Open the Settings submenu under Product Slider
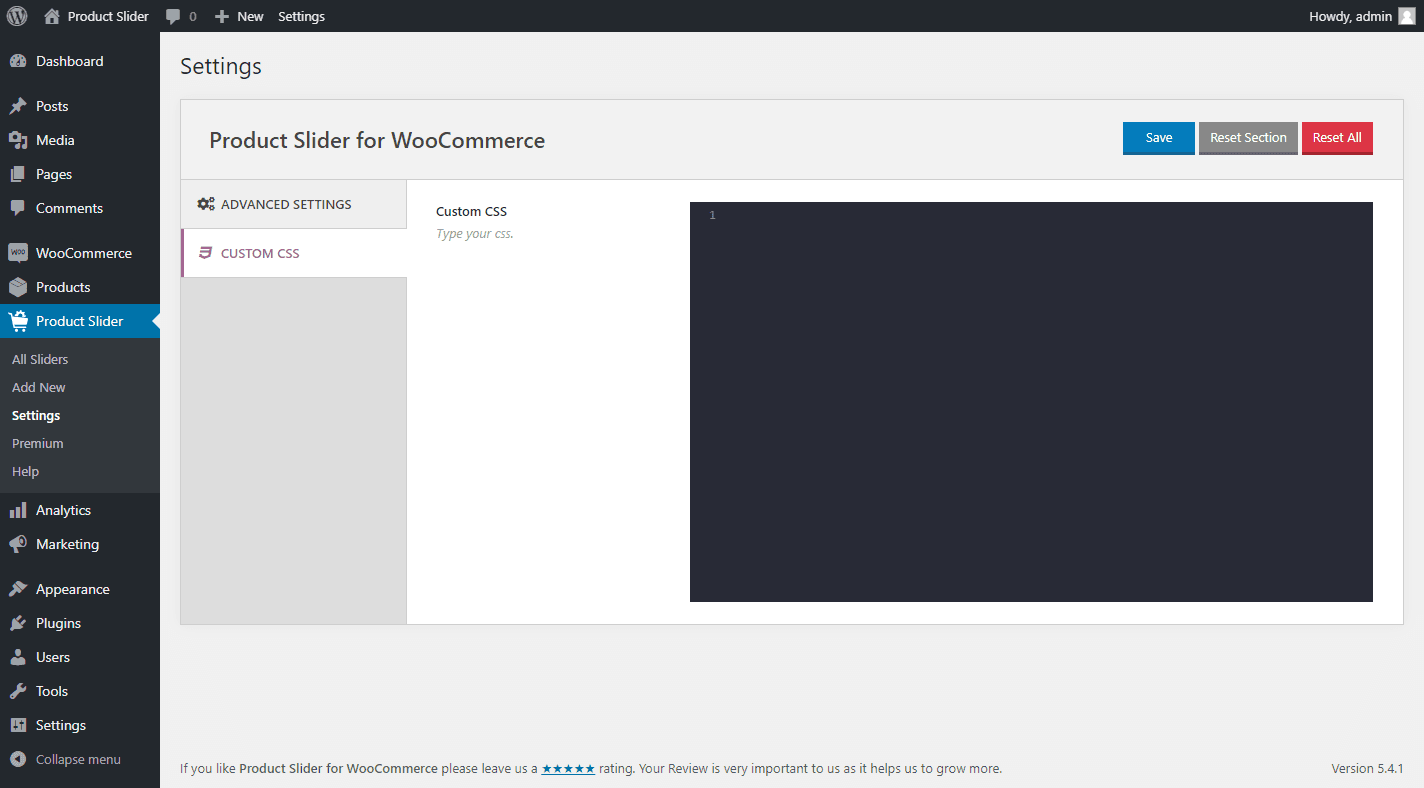The height and width of the screenshot is (788, 1424). pos(36,415)
